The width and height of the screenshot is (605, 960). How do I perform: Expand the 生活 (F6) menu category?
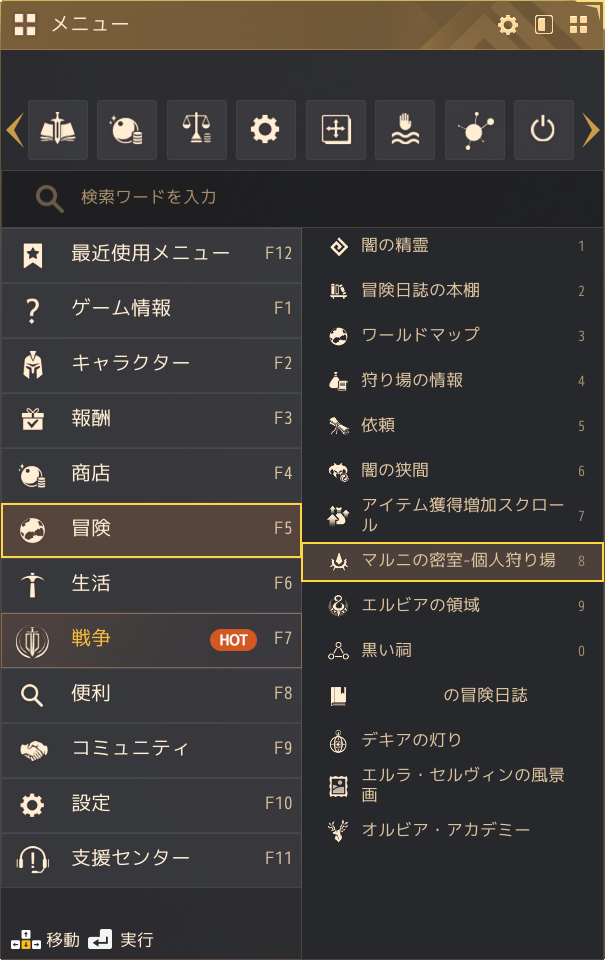coord(150,584)
